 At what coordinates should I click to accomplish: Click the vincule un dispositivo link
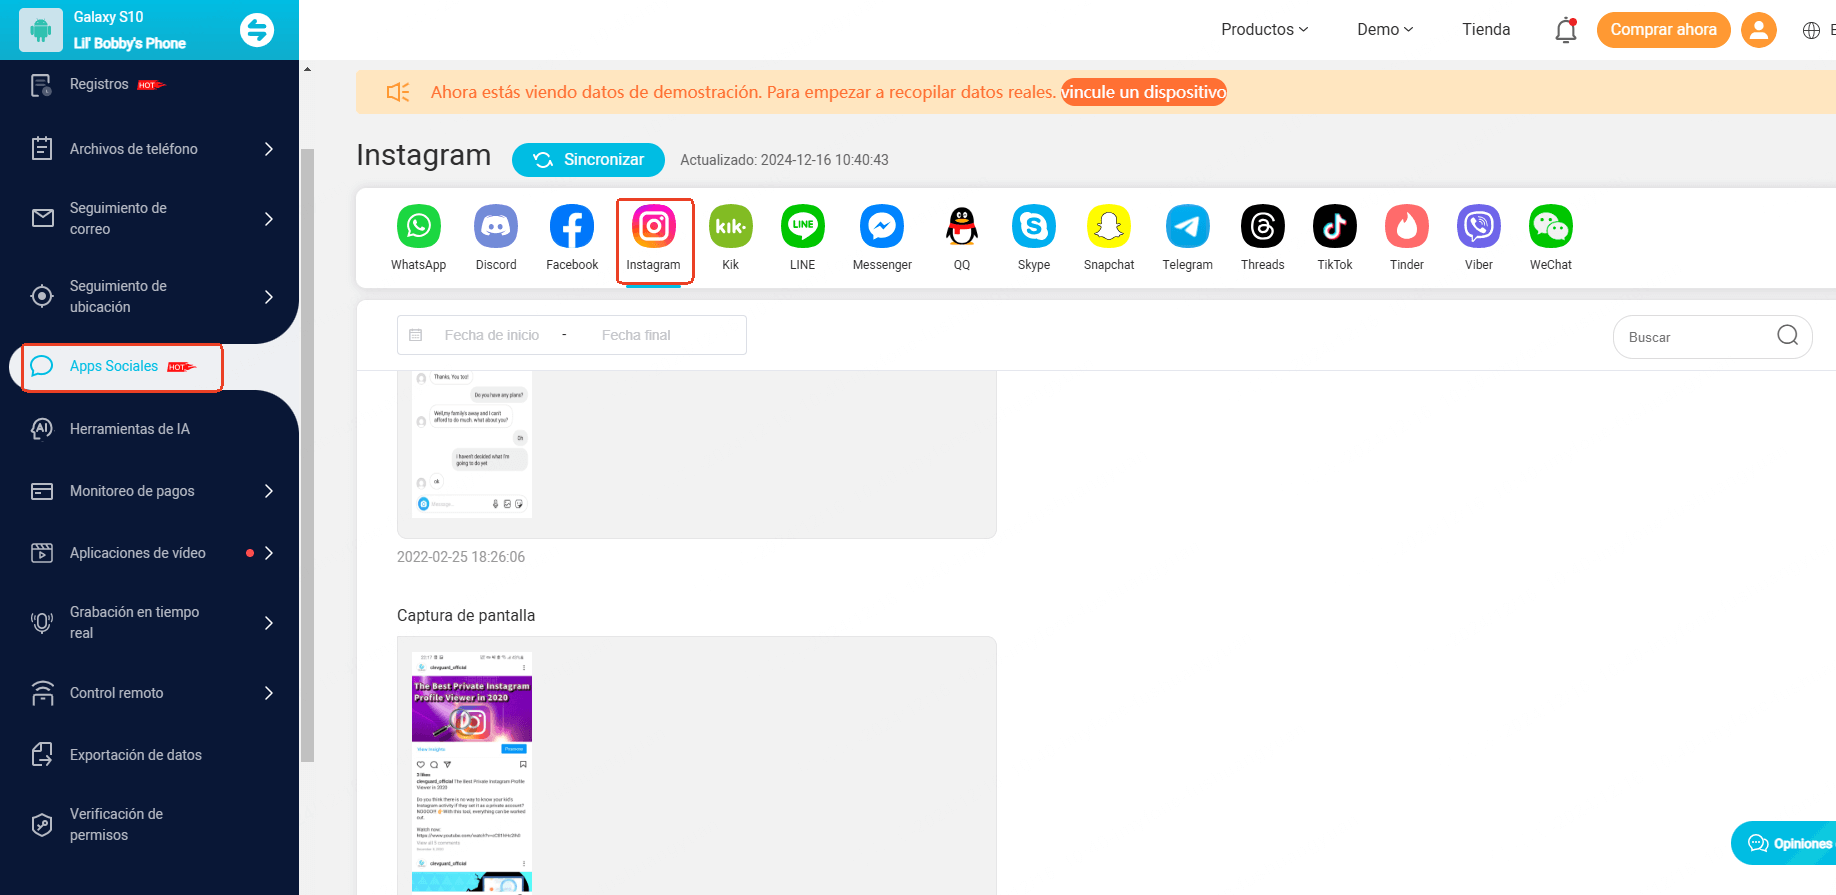tap(1143, 92)
